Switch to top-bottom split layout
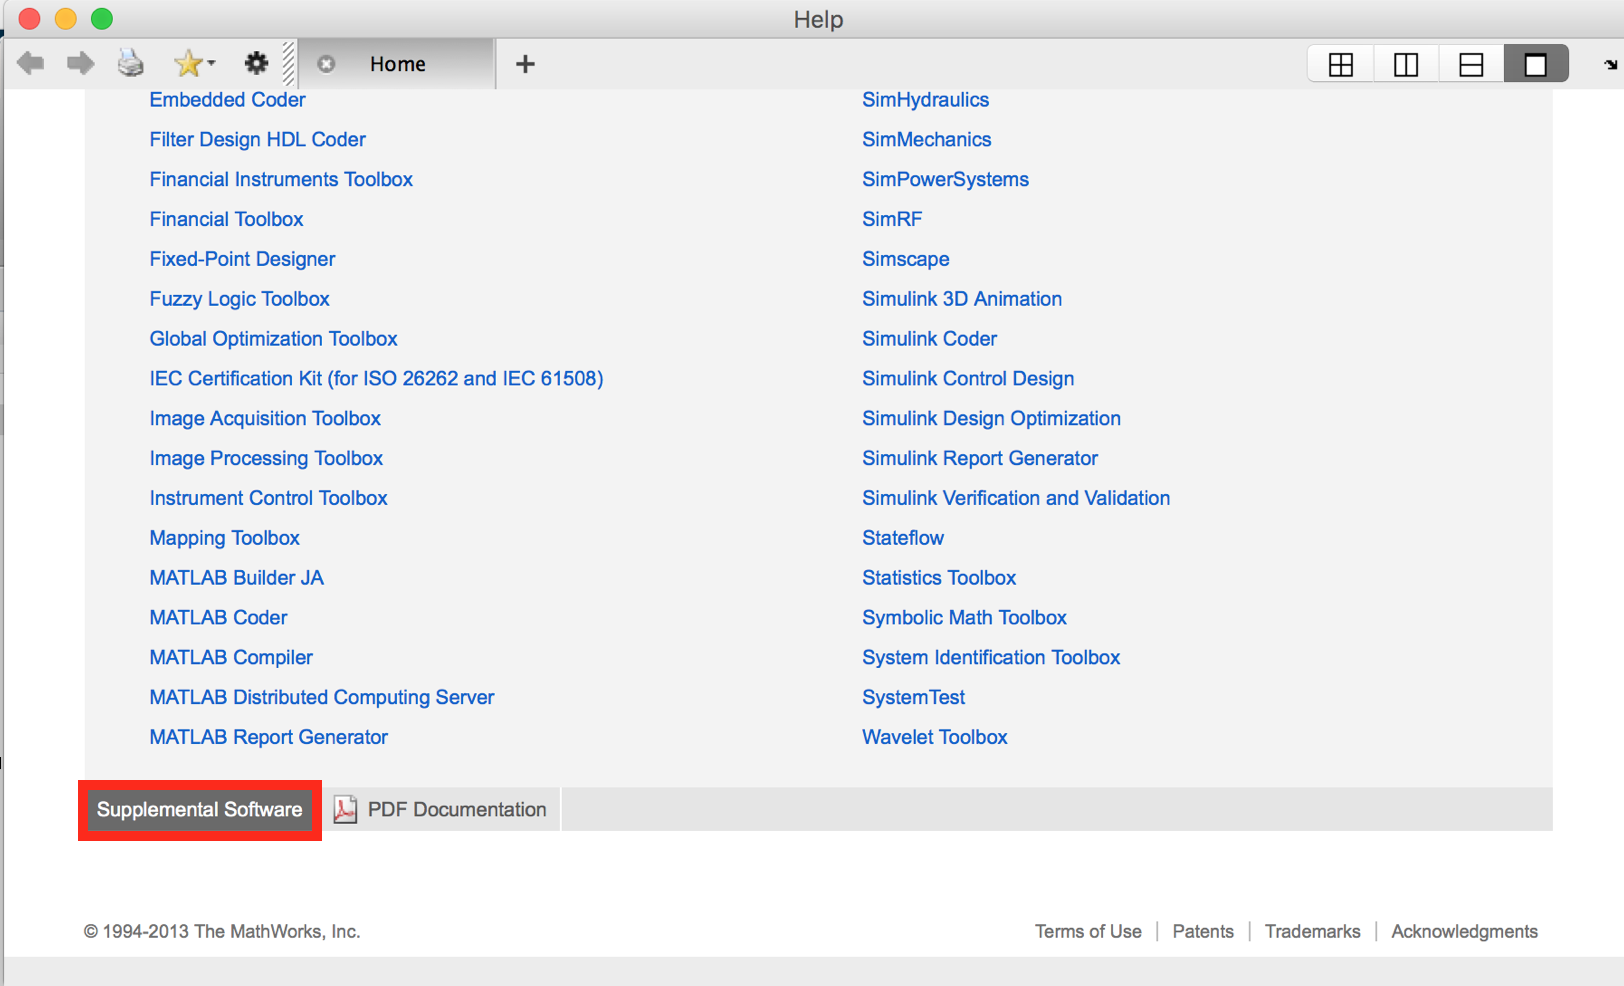Image resolution: width=1624 pixels, height=986 pixels. (x=1471, y=65)
